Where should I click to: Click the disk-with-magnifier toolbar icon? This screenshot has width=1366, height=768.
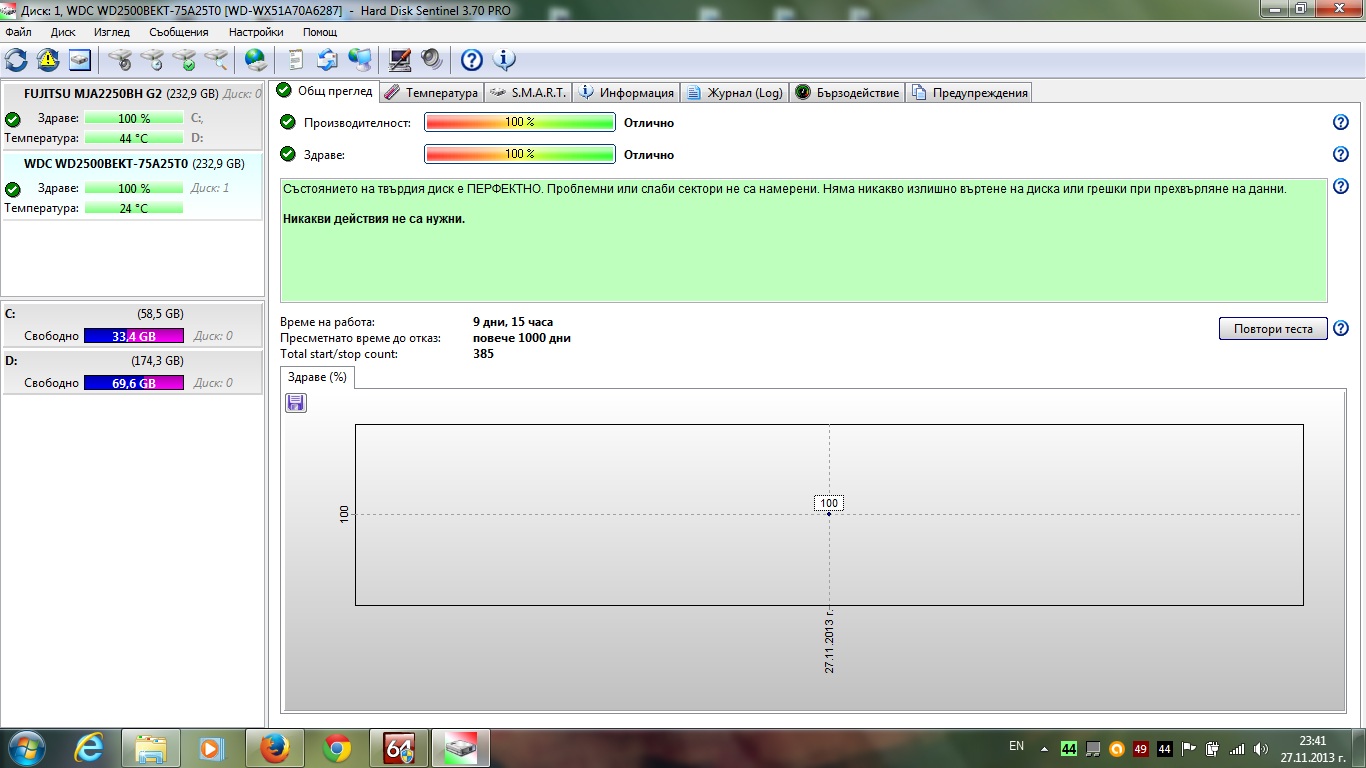pyautogui.click(x=216, y=60)
